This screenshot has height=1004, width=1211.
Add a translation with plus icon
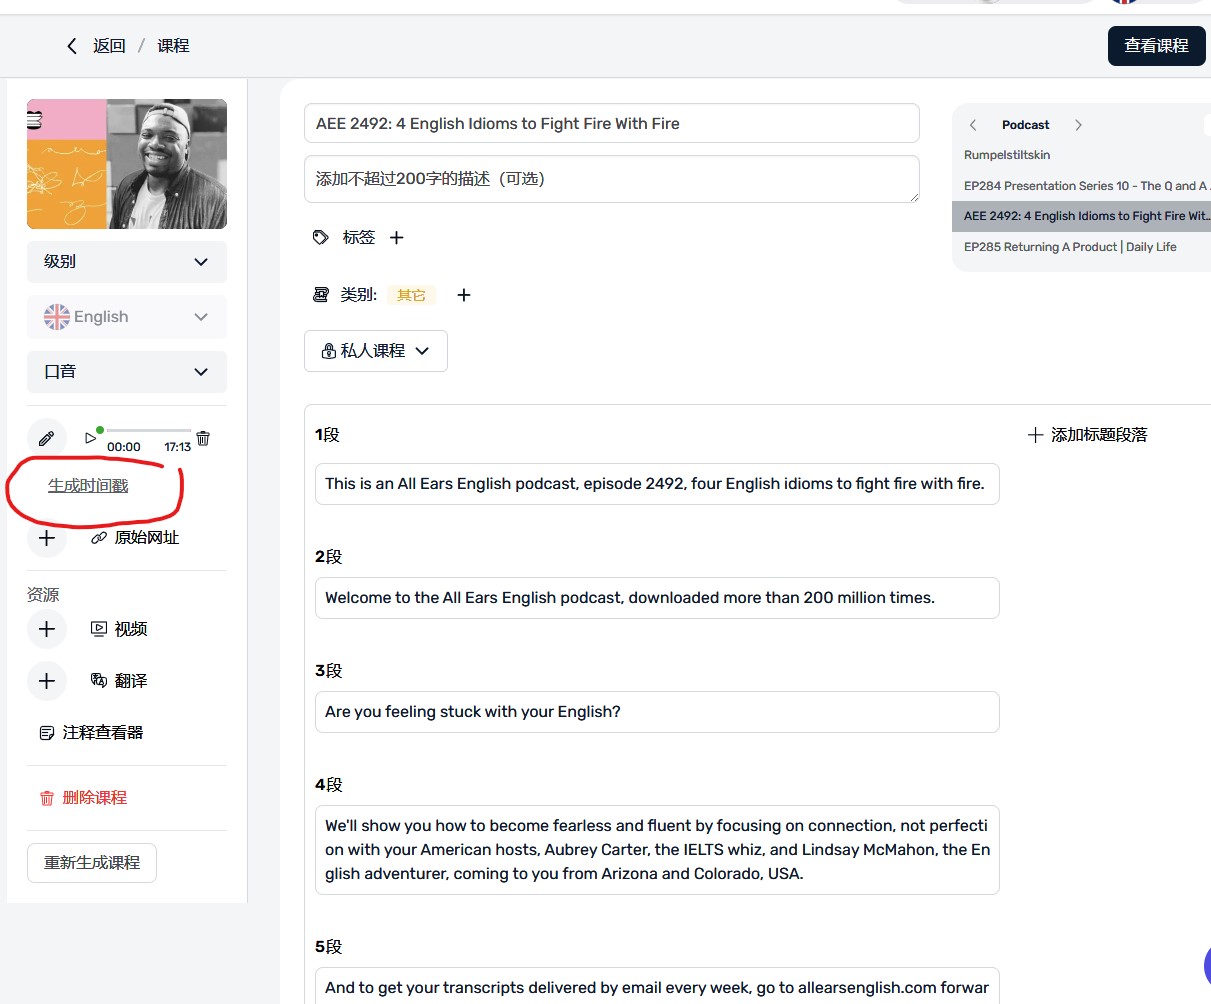point(46,681)
